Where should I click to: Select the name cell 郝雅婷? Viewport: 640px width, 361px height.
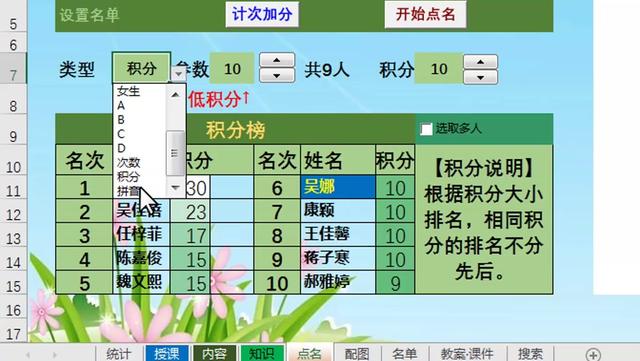338,282
